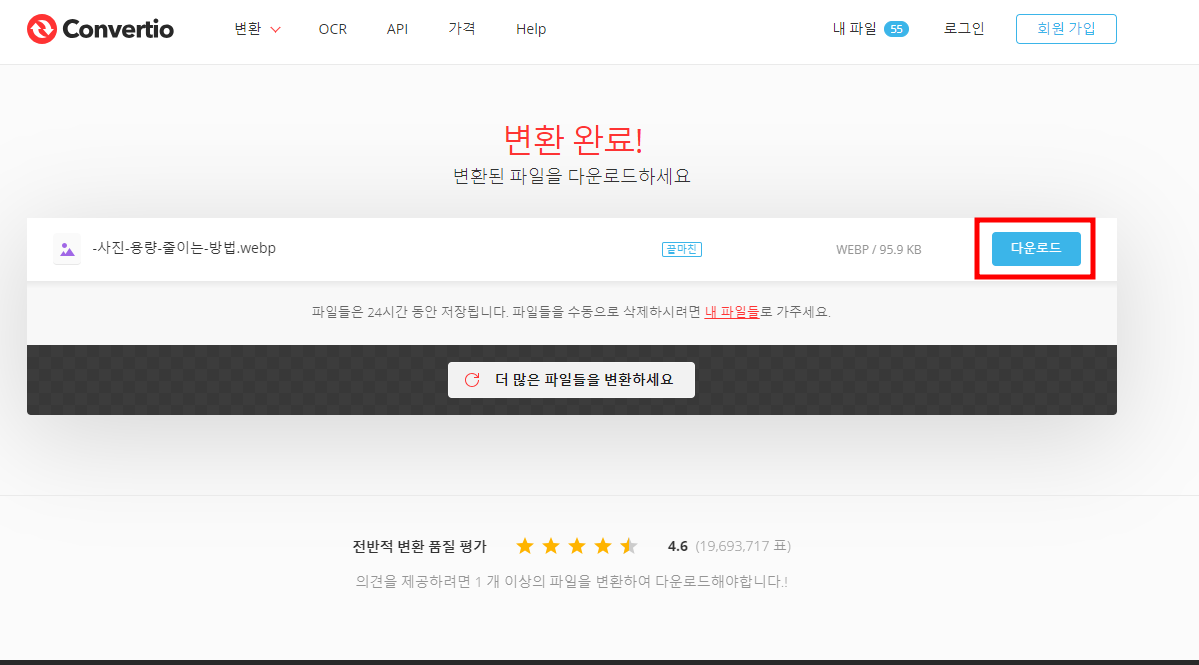This screenshot has width=1199, height=665.
Task: Open the 가격 pricing page
Action: [461, 29]
